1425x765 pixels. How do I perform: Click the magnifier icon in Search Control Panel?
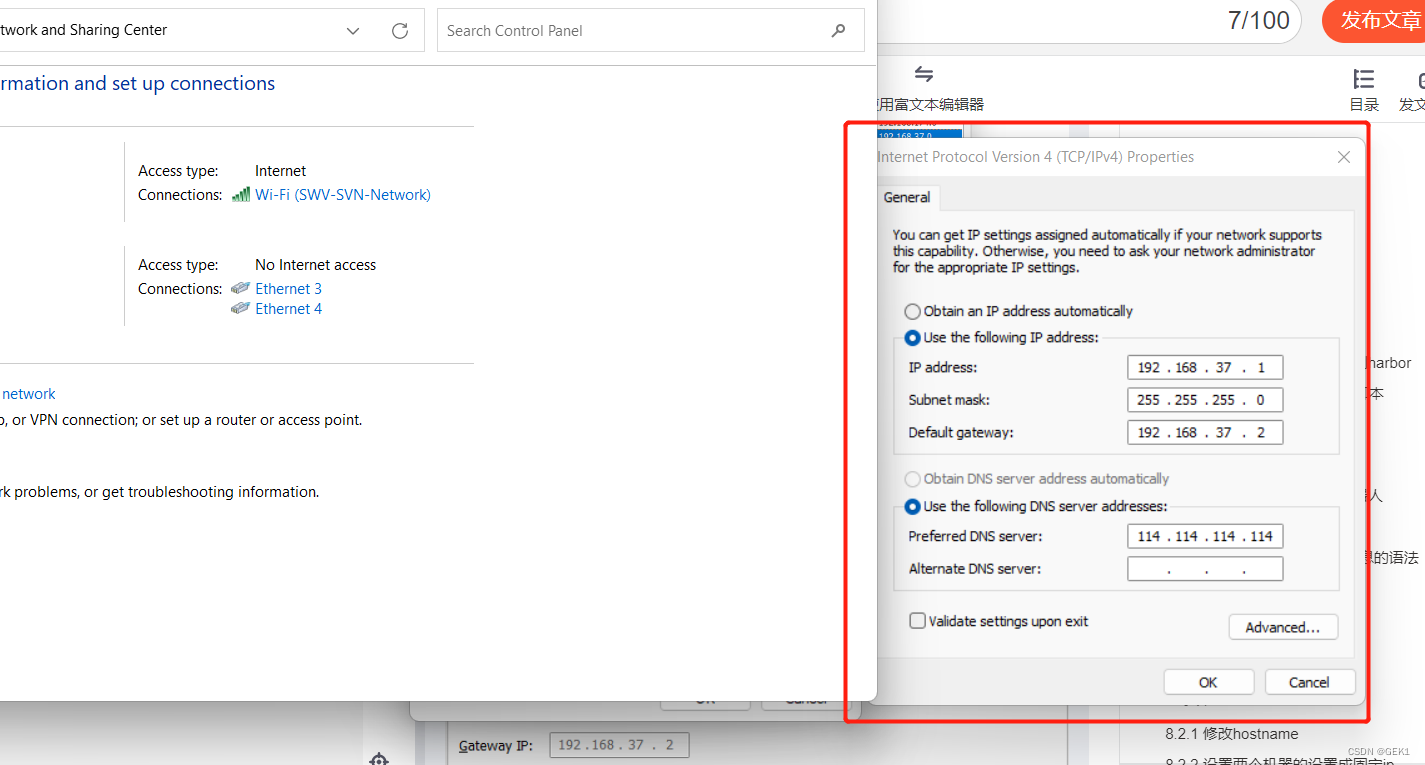(x=838, y=31)
